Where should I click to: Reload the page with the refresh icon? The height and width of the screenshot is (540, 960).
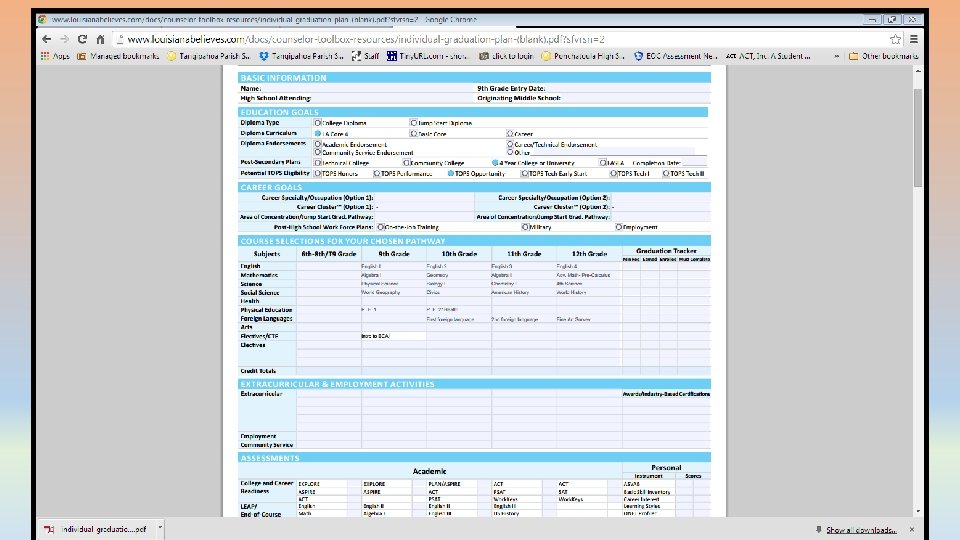(x=82, y=39)
